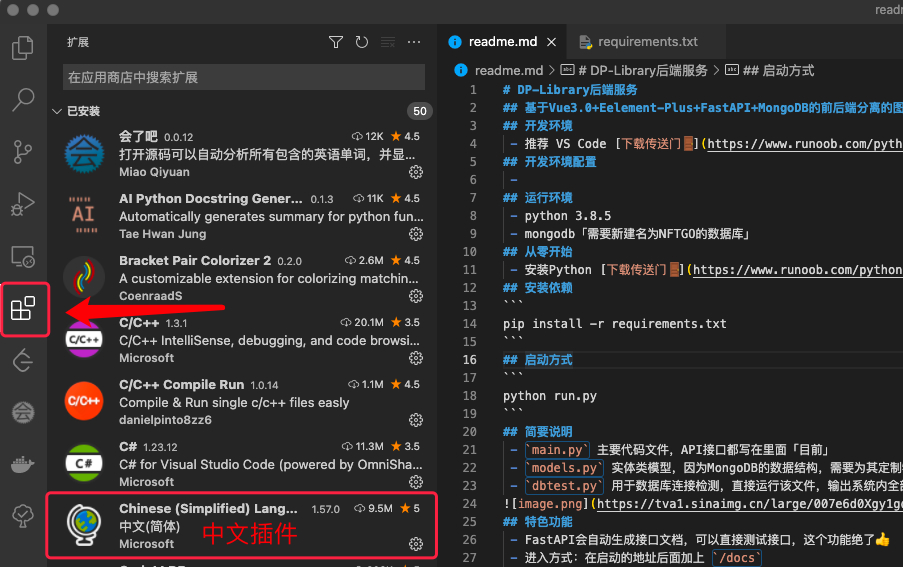This screenshot has width=903, height=567.
Task: Clear extension search results icon
Action: click(388, 42)
